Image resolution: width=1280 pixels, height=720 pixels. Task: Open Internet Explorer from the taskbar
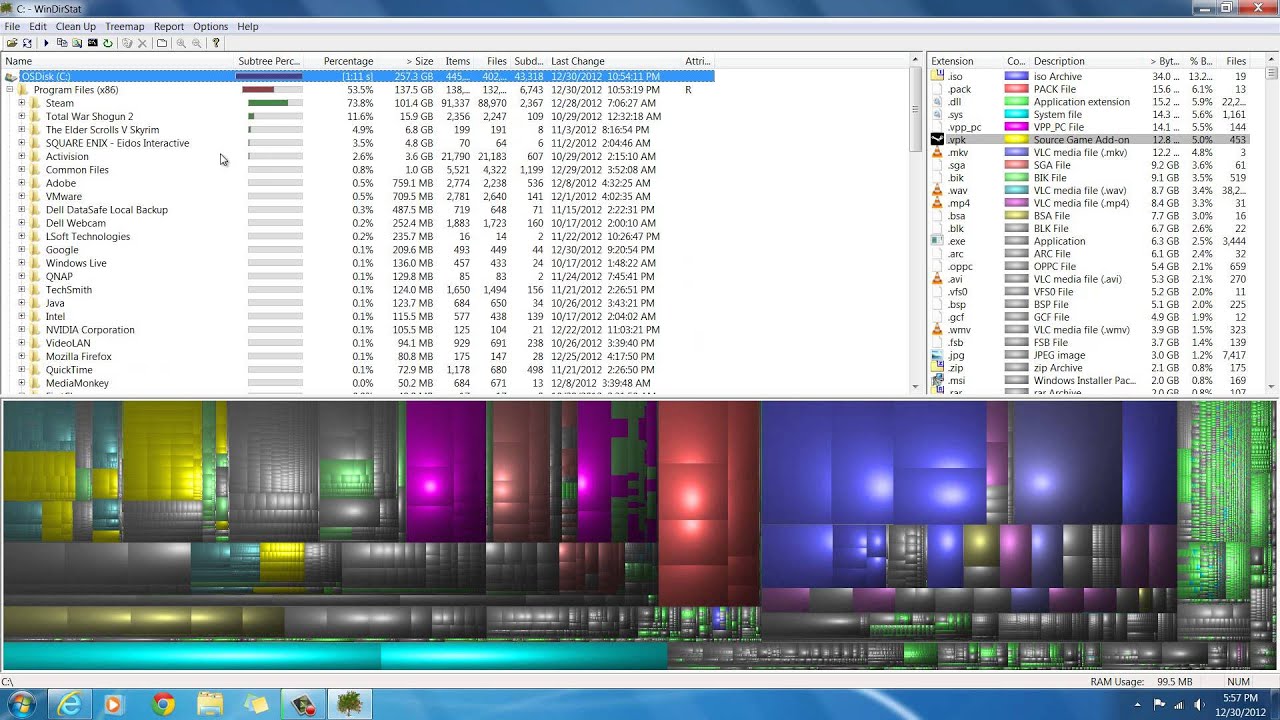[x=69, y=704]
